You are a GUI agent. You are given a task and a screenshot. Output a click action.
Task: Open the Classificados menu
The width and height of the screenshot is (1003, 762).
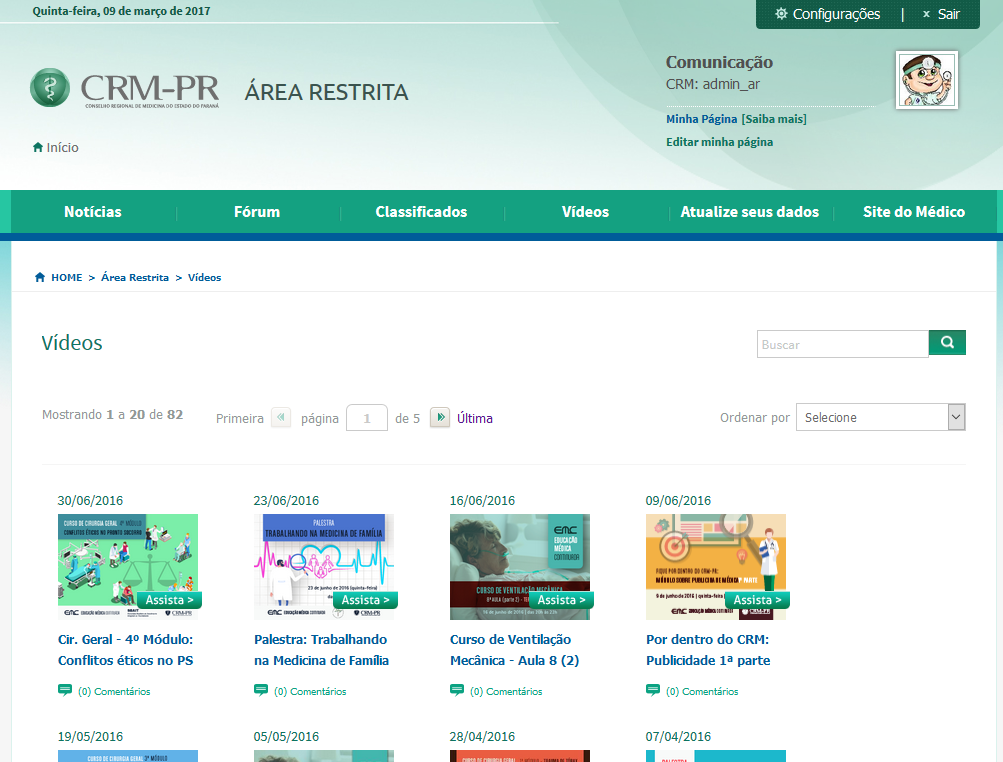(x=422, y=212)
